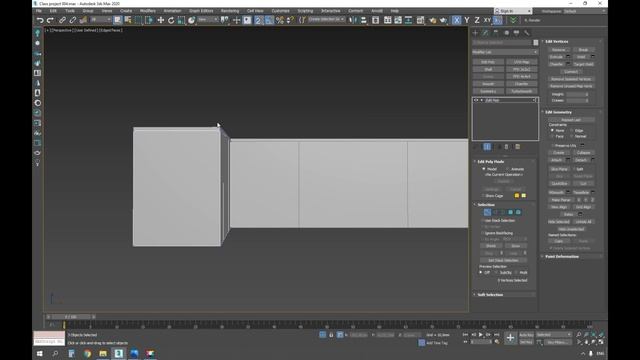Open the Edit menu
Viewport: 640px width, 360px height.
pyautogui.click(x=53, y=11)
